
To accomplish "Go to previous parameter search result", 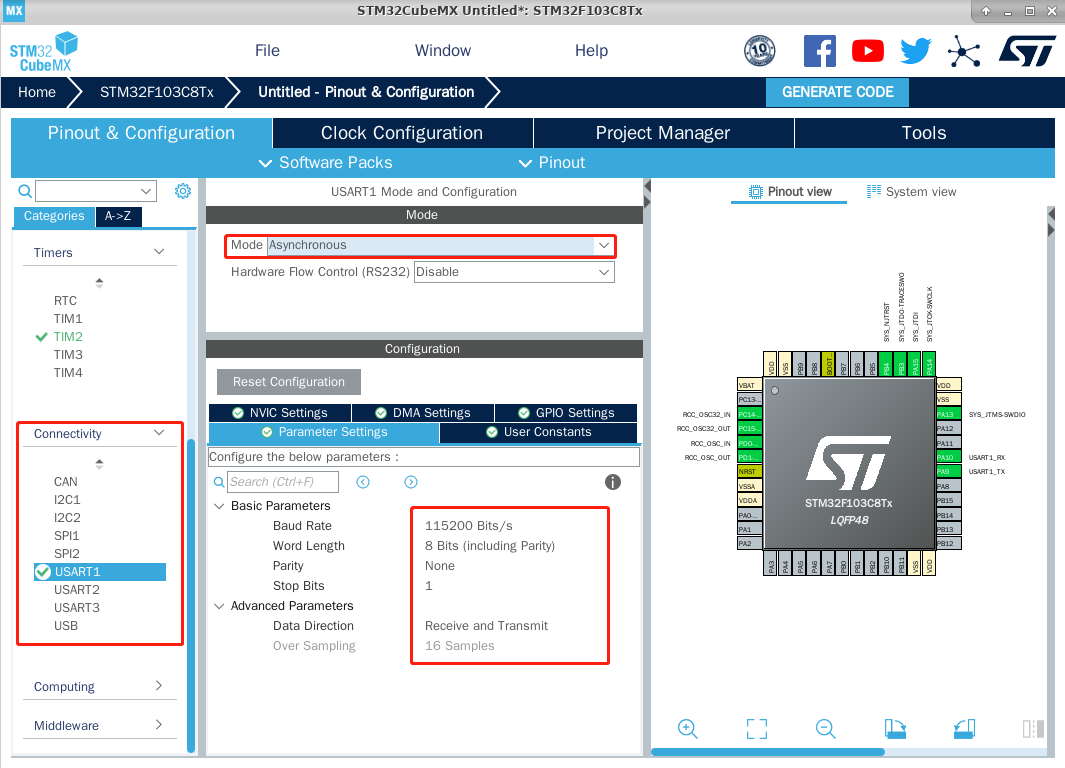I will coord(363,482).
